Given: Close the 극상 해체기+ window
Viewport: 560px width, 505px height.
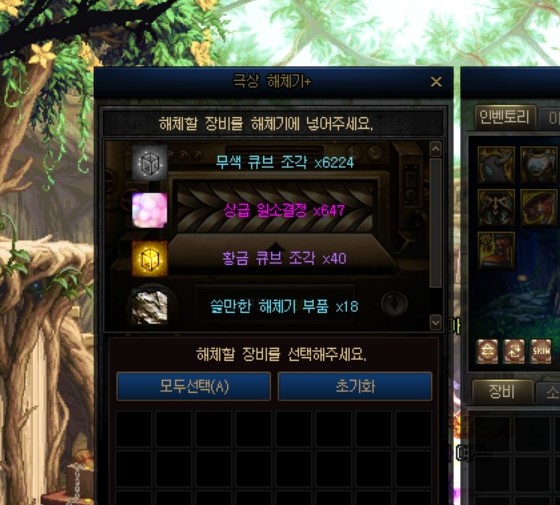Looking at the screenshot, I should [x=436, y=82].
